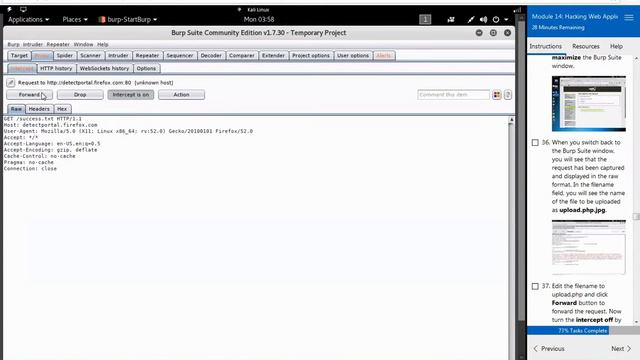Click the Comment this item field
The height and width of the screenshot is (360, 640).
tap(453, 95)
